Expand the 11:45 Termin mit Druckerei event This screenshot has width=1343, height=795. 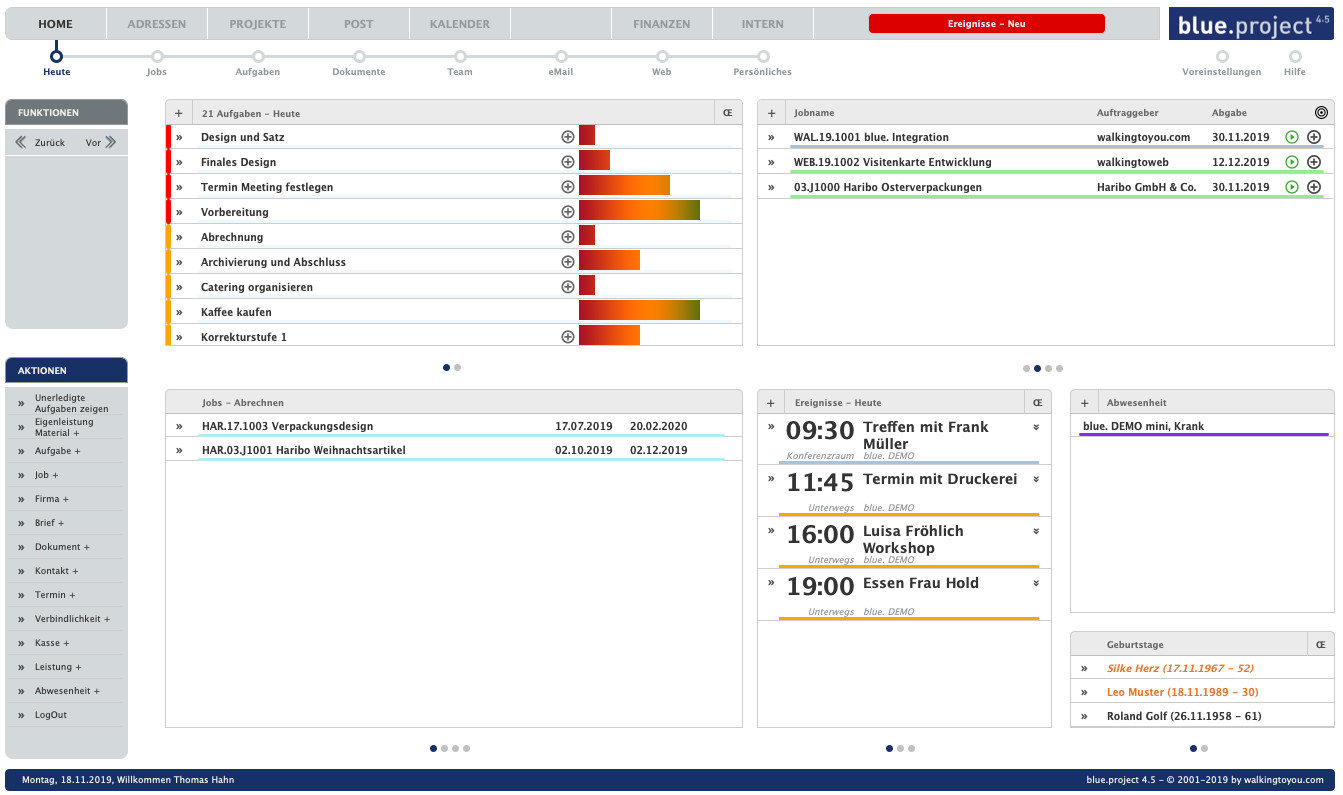1036,479
